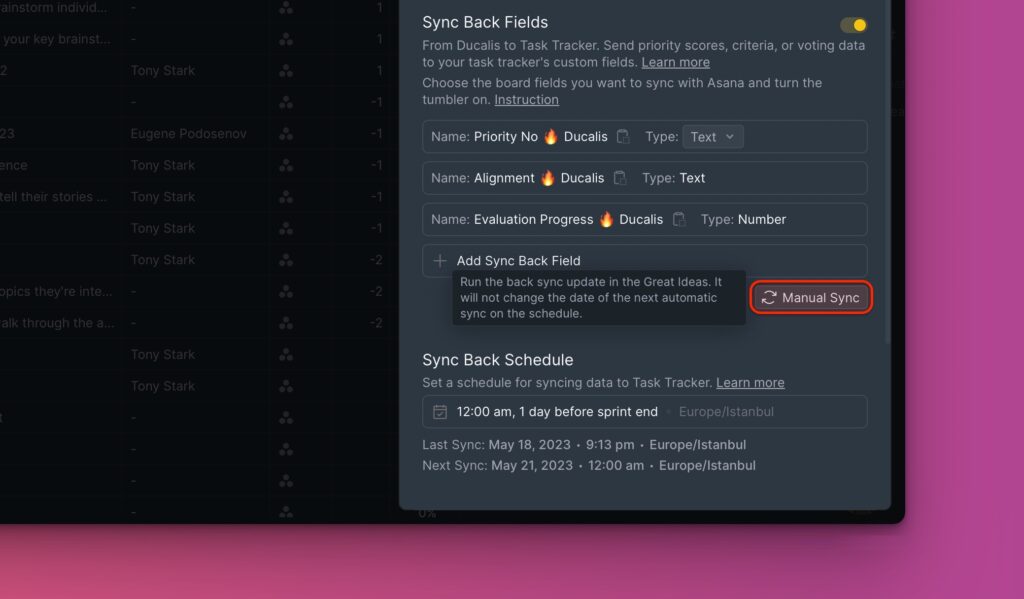Click the 'tell their stories' task row text
The width and height of the screenshot is (1024, 599).
click(x=53, y=197)
